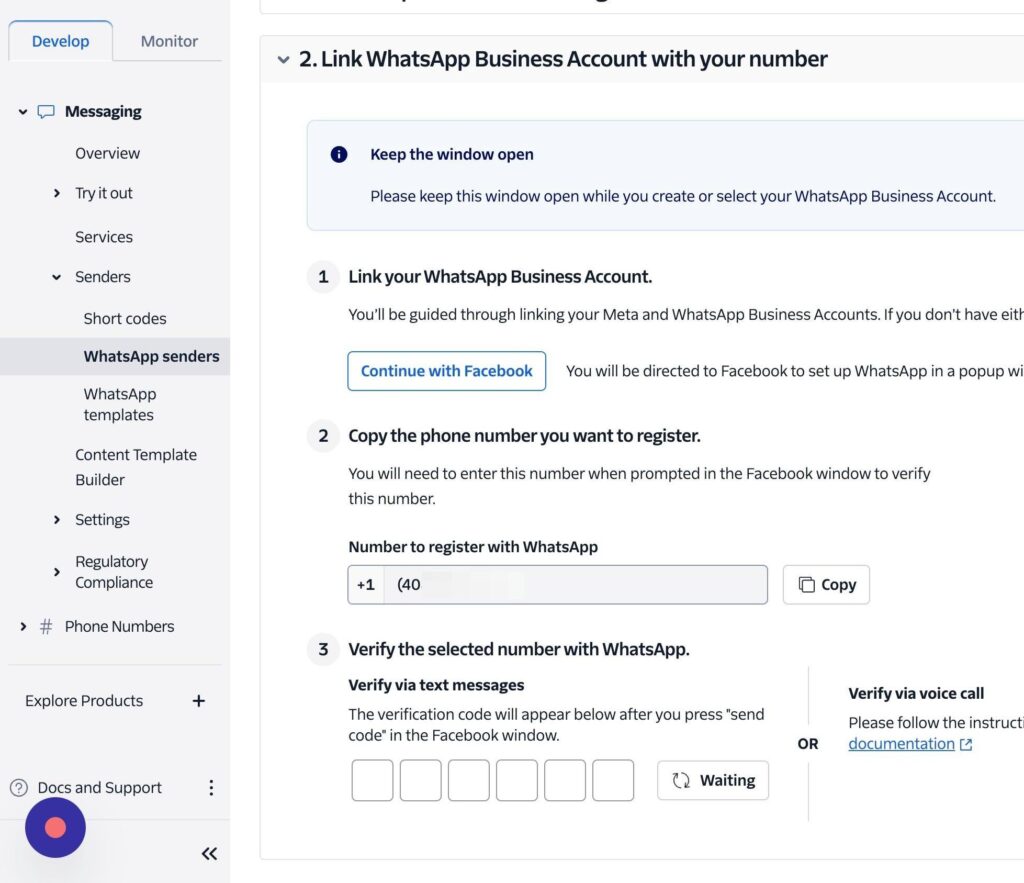
Task: Select the Develop tab
Action: pos(60,42)
